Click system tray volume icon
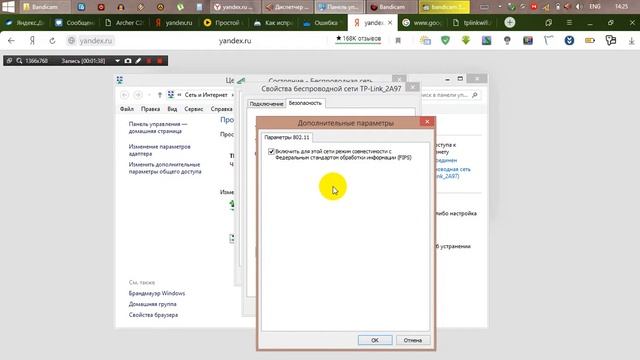This screenshot has height=360, width=640. [579, 7]
